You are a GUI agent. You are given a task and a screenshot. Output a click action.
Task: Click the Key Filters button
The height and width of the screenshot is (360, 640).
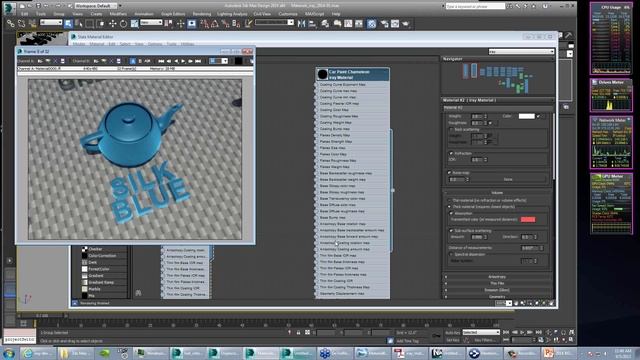pos(484,340)
